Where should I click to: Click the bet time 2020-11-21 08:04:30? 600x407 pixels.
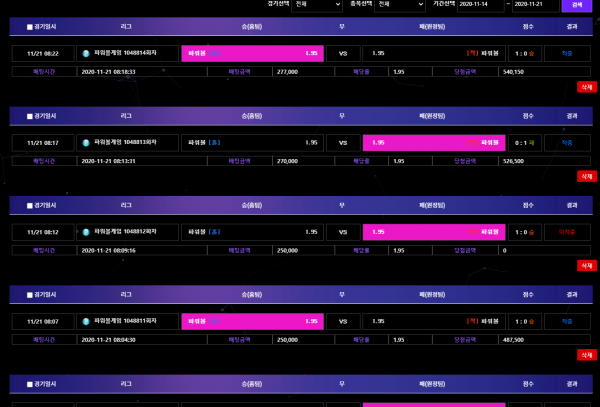pyautogui.click(x=108, y=340)
